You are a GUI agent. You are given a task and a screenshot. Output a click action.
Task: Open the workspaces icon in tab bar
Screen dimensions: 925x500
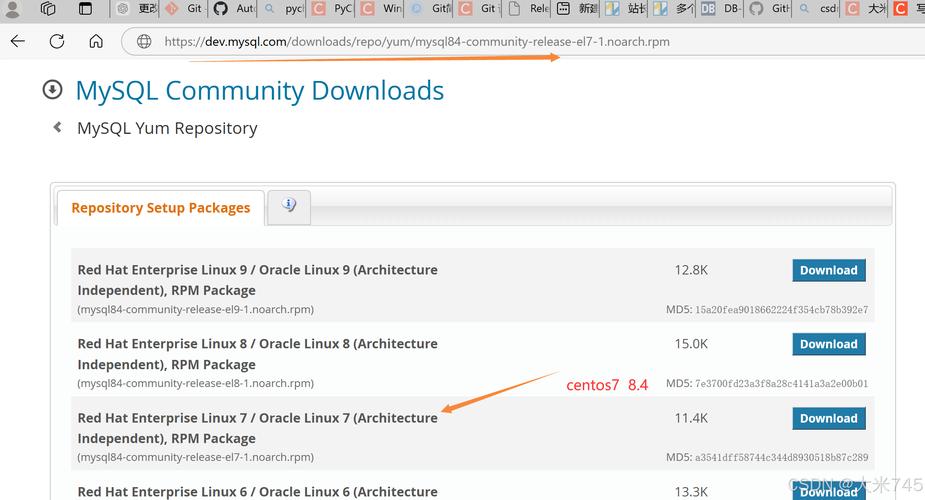pos(48,9)
